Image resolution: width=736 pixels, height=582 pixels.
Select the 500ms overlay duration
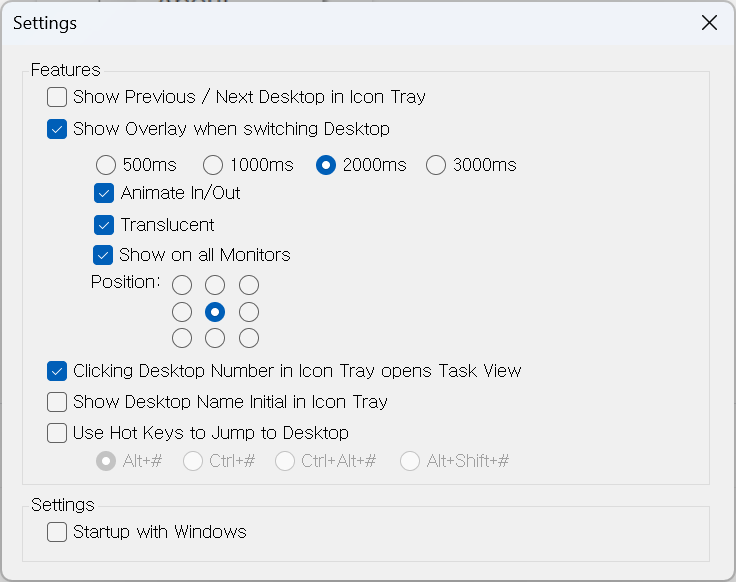click(106, 165)
